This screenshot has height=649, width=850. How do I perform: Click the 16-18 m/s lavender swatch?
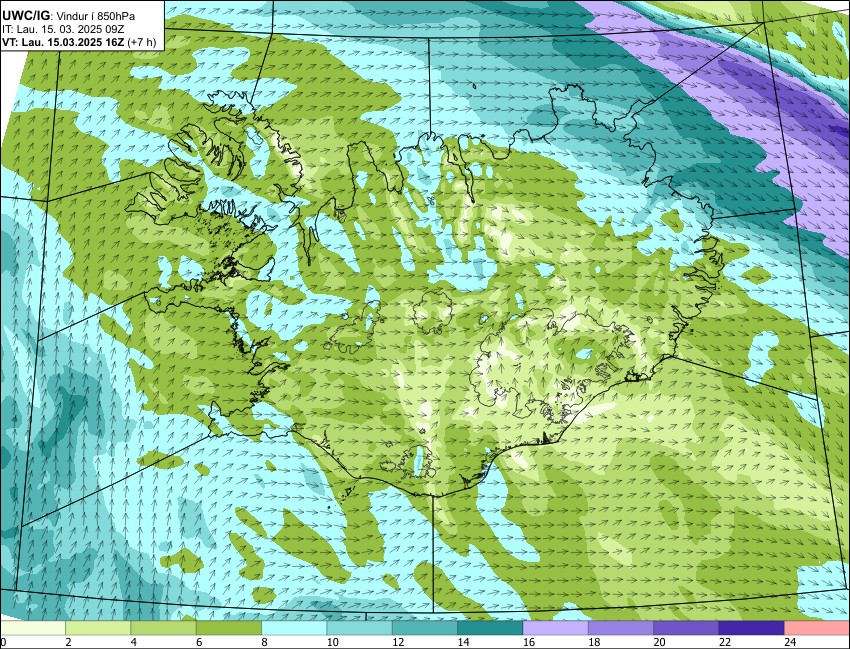[x=556, y=628]
